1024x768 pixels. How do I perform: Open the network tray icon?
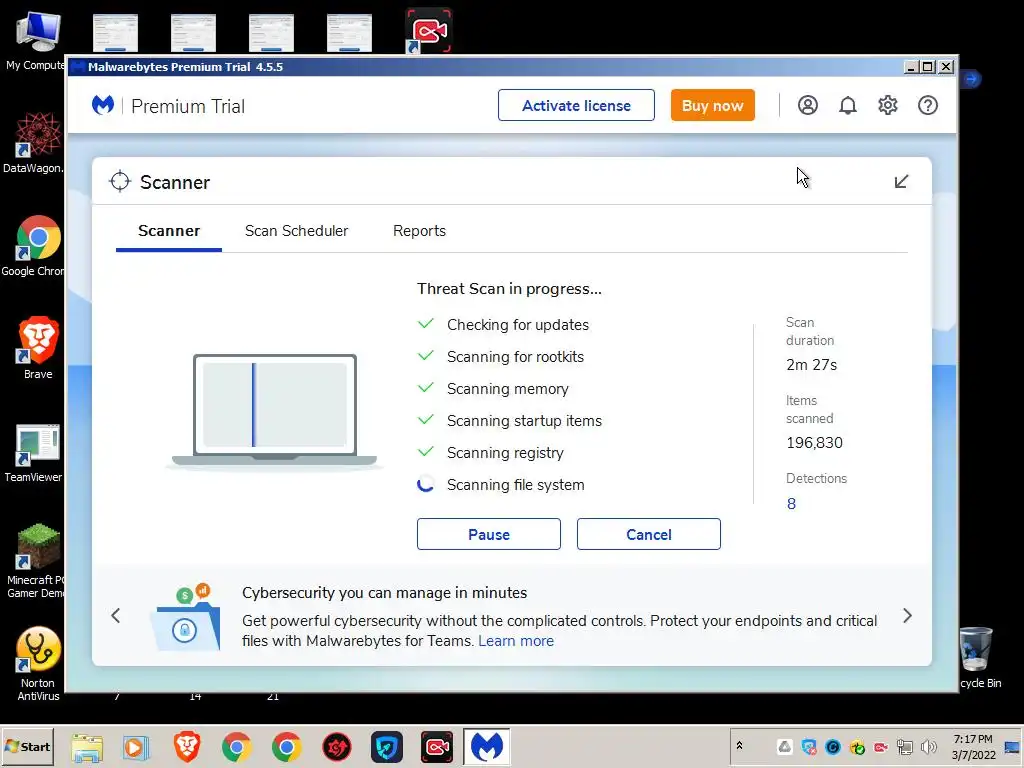pyautogui.click(x=904, y=746)
